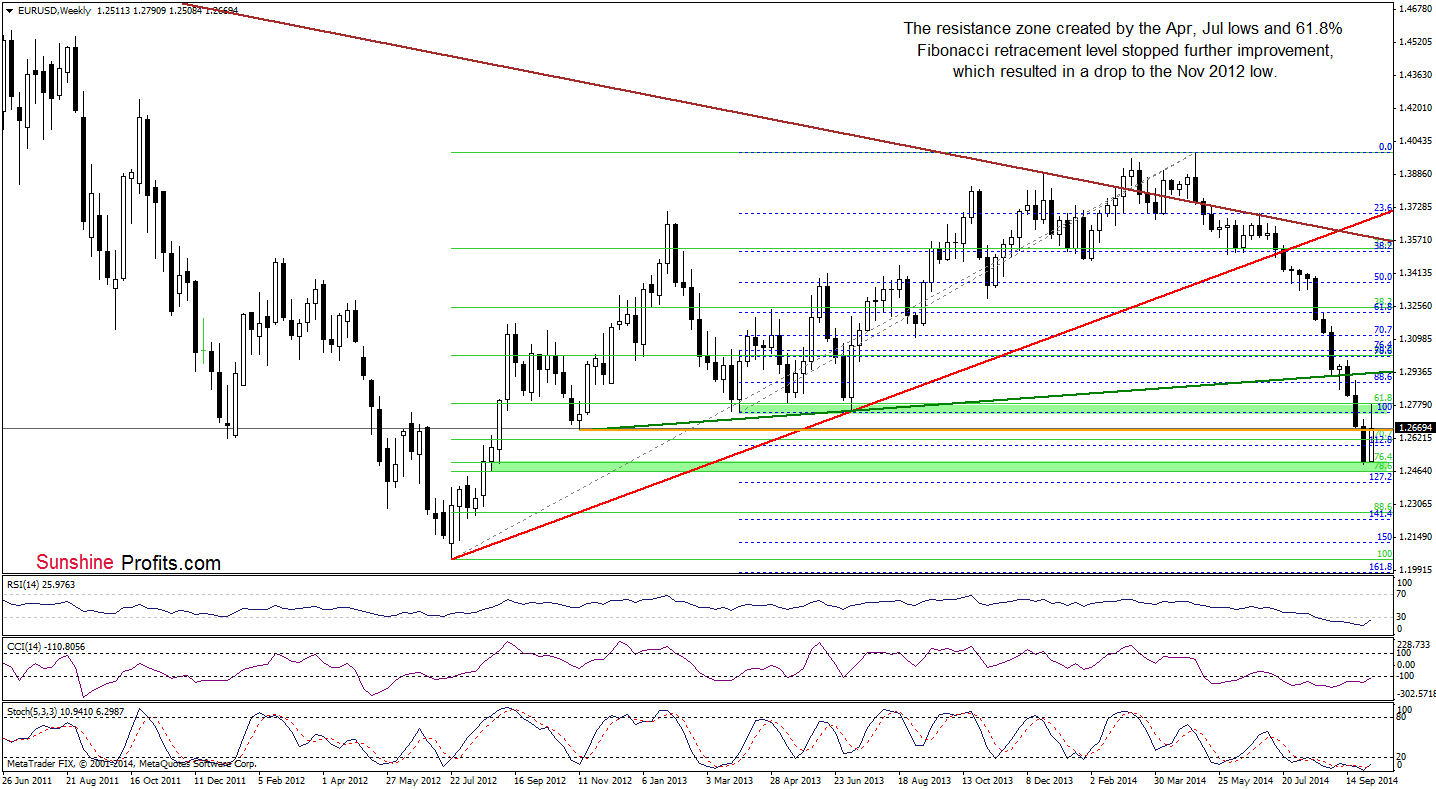The height and width of the screenshot is (789, 1436).
Task: Click the 16 Oct 2011 time axis label
Action: click(154, 780)
